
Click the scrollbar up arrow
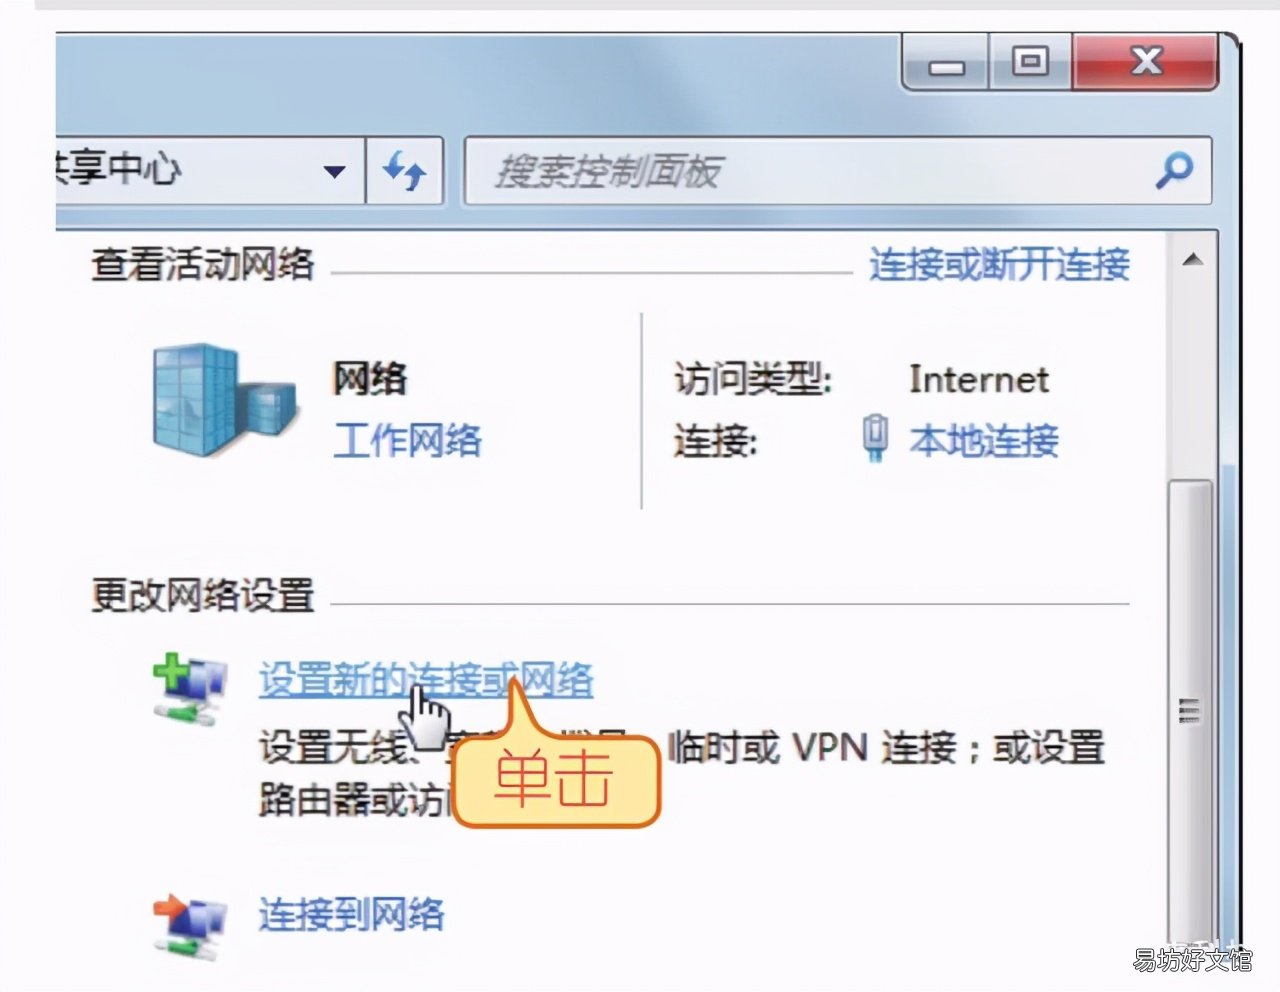coord(1192,260)
